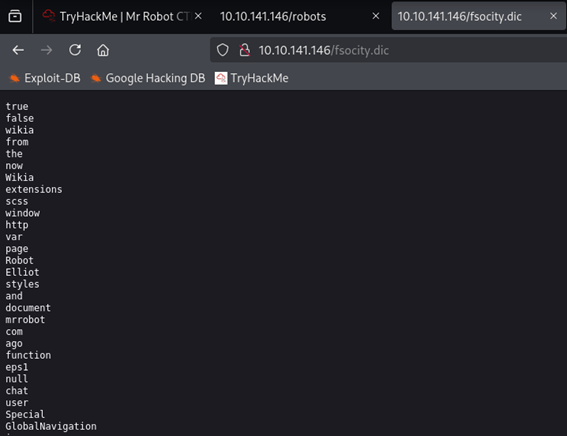
Task: Close the TryHackMe Mr Robot tab
Action: (x=198, y=16)
